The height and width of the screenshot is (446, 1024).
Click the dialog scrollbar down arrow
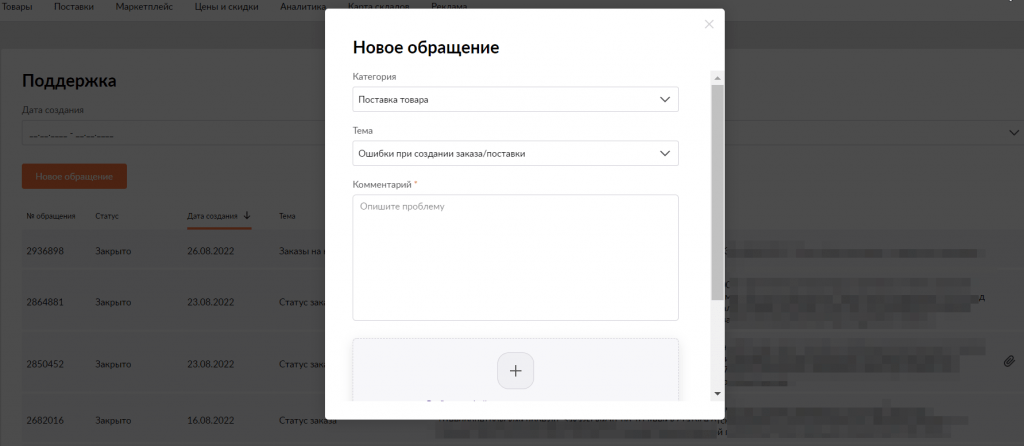click(717, 393)
